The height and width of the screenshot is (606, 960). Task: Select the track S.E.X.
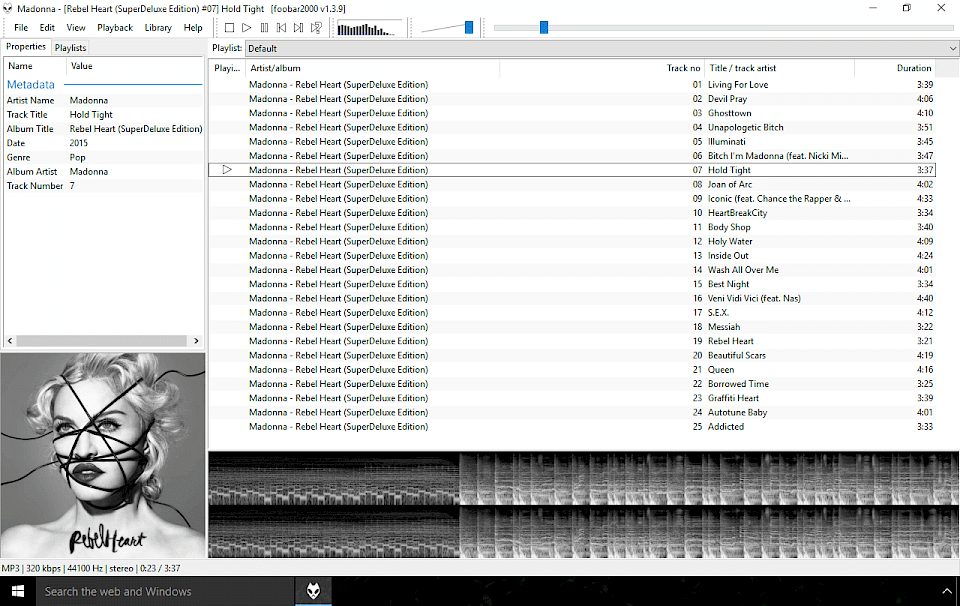[x=572, y=312]
